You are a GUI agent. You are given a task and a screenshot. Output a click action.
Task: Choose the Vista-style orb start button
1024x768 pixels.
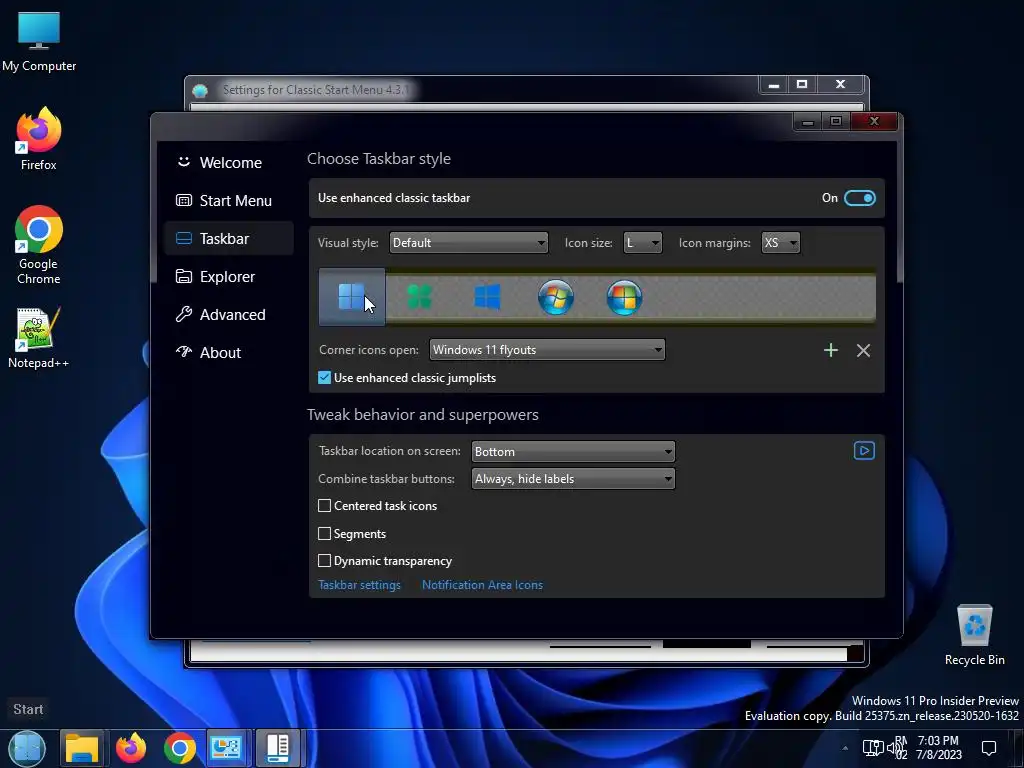(624, 297)
